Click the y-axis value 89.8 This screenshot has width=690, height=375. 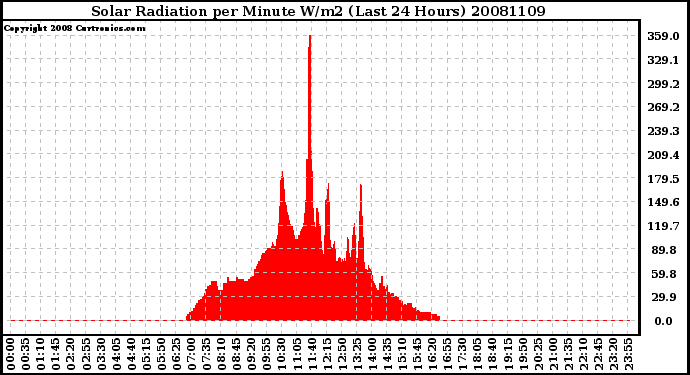click(664, 250)
